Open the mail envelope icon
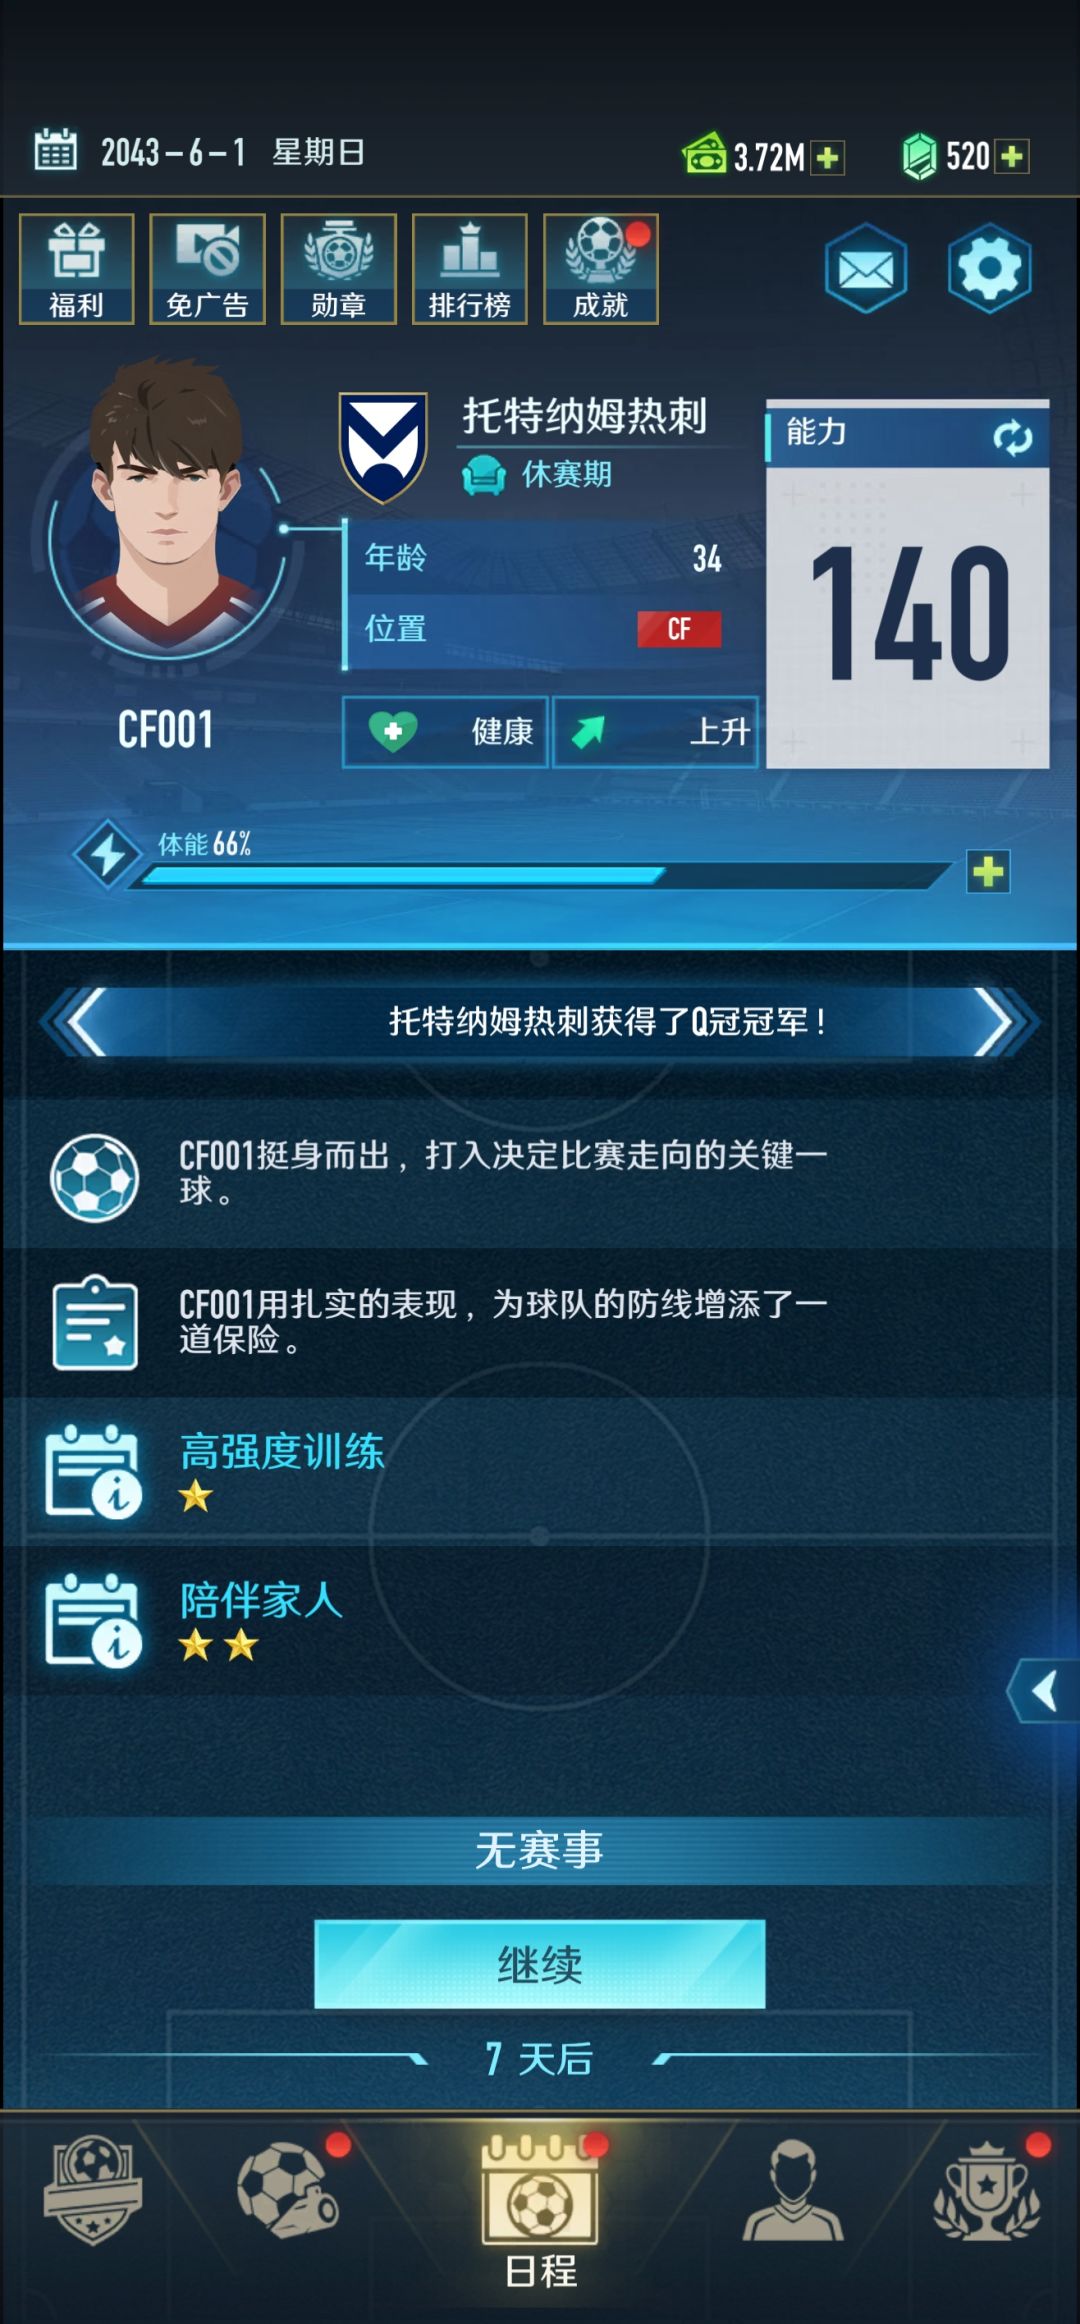Screen dimensions: 1080x2324 click(866, 268)
